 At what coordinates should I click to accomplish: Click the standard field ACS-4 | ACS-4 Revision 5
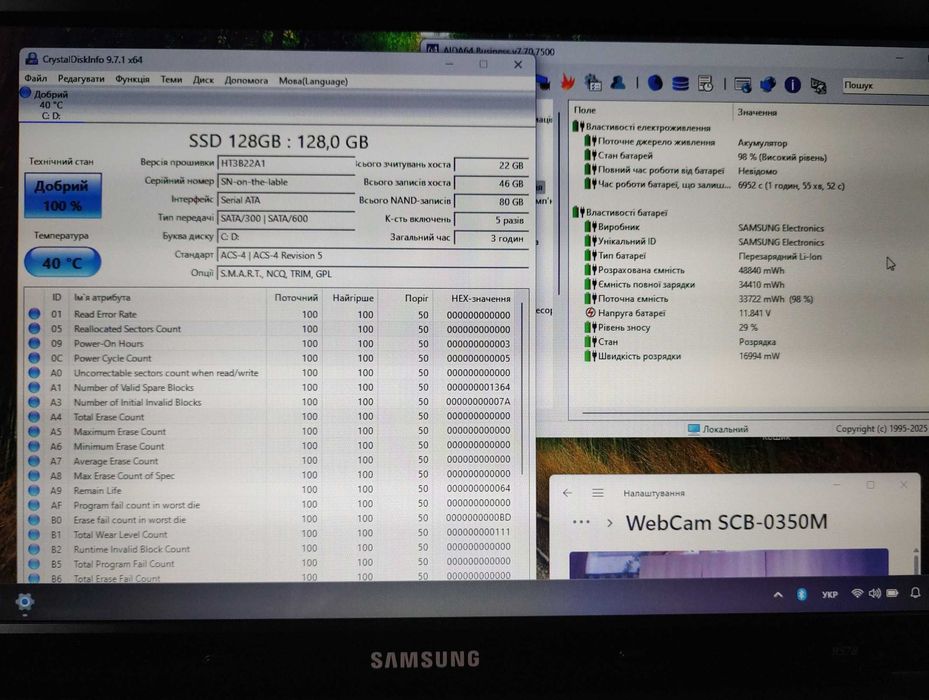[373, 255]
